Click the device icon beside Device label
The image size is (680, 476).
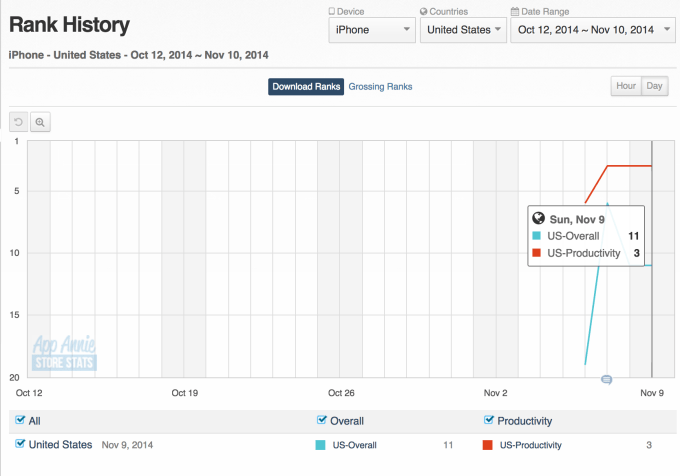click(x=333, y=11)
